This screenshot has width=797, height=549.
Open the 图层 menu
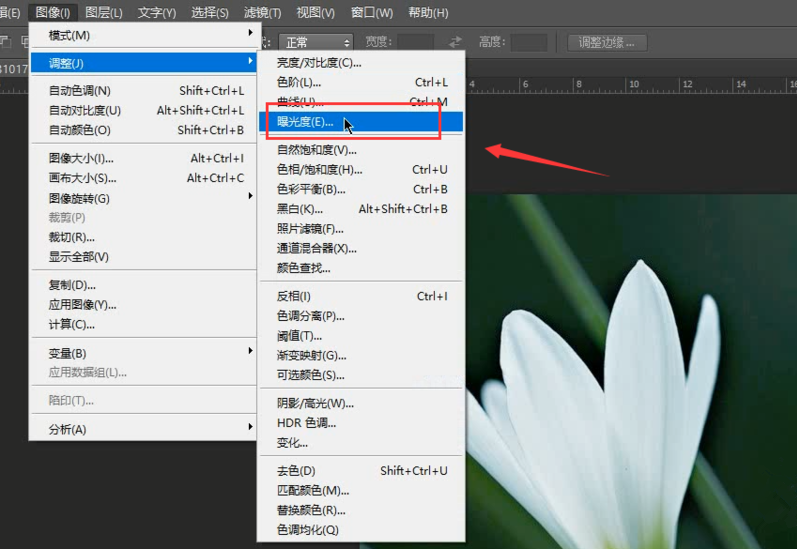point(104,12)
